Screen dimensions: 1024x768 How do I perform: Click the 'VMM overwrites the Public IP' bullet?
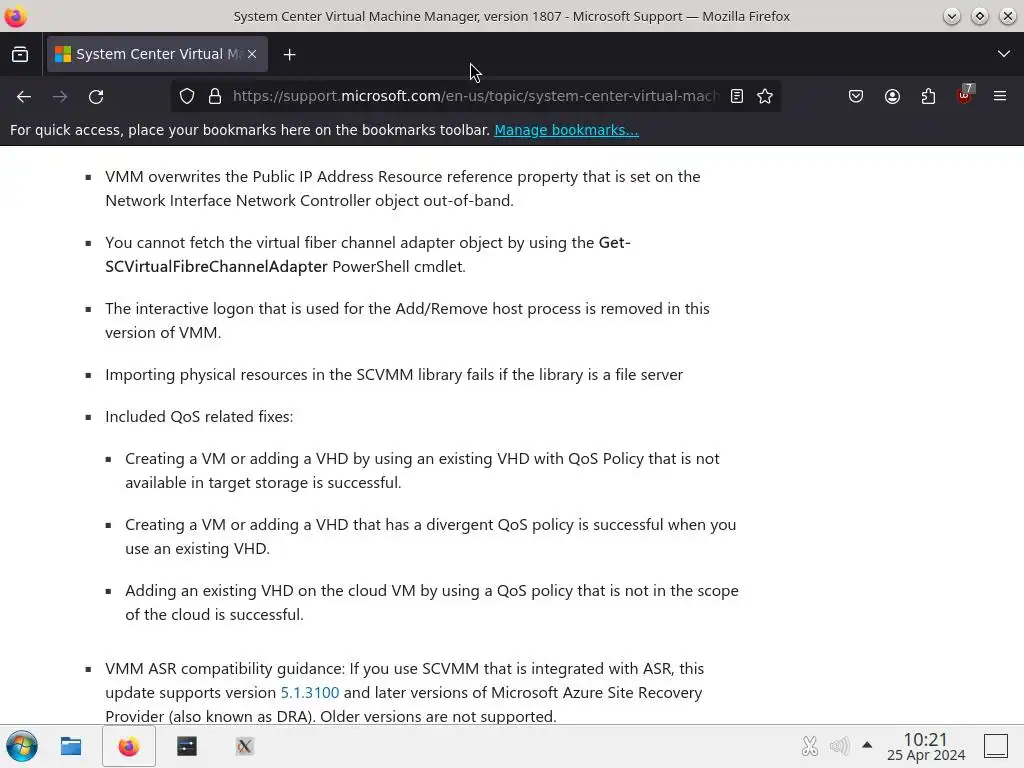pos(403,189)
